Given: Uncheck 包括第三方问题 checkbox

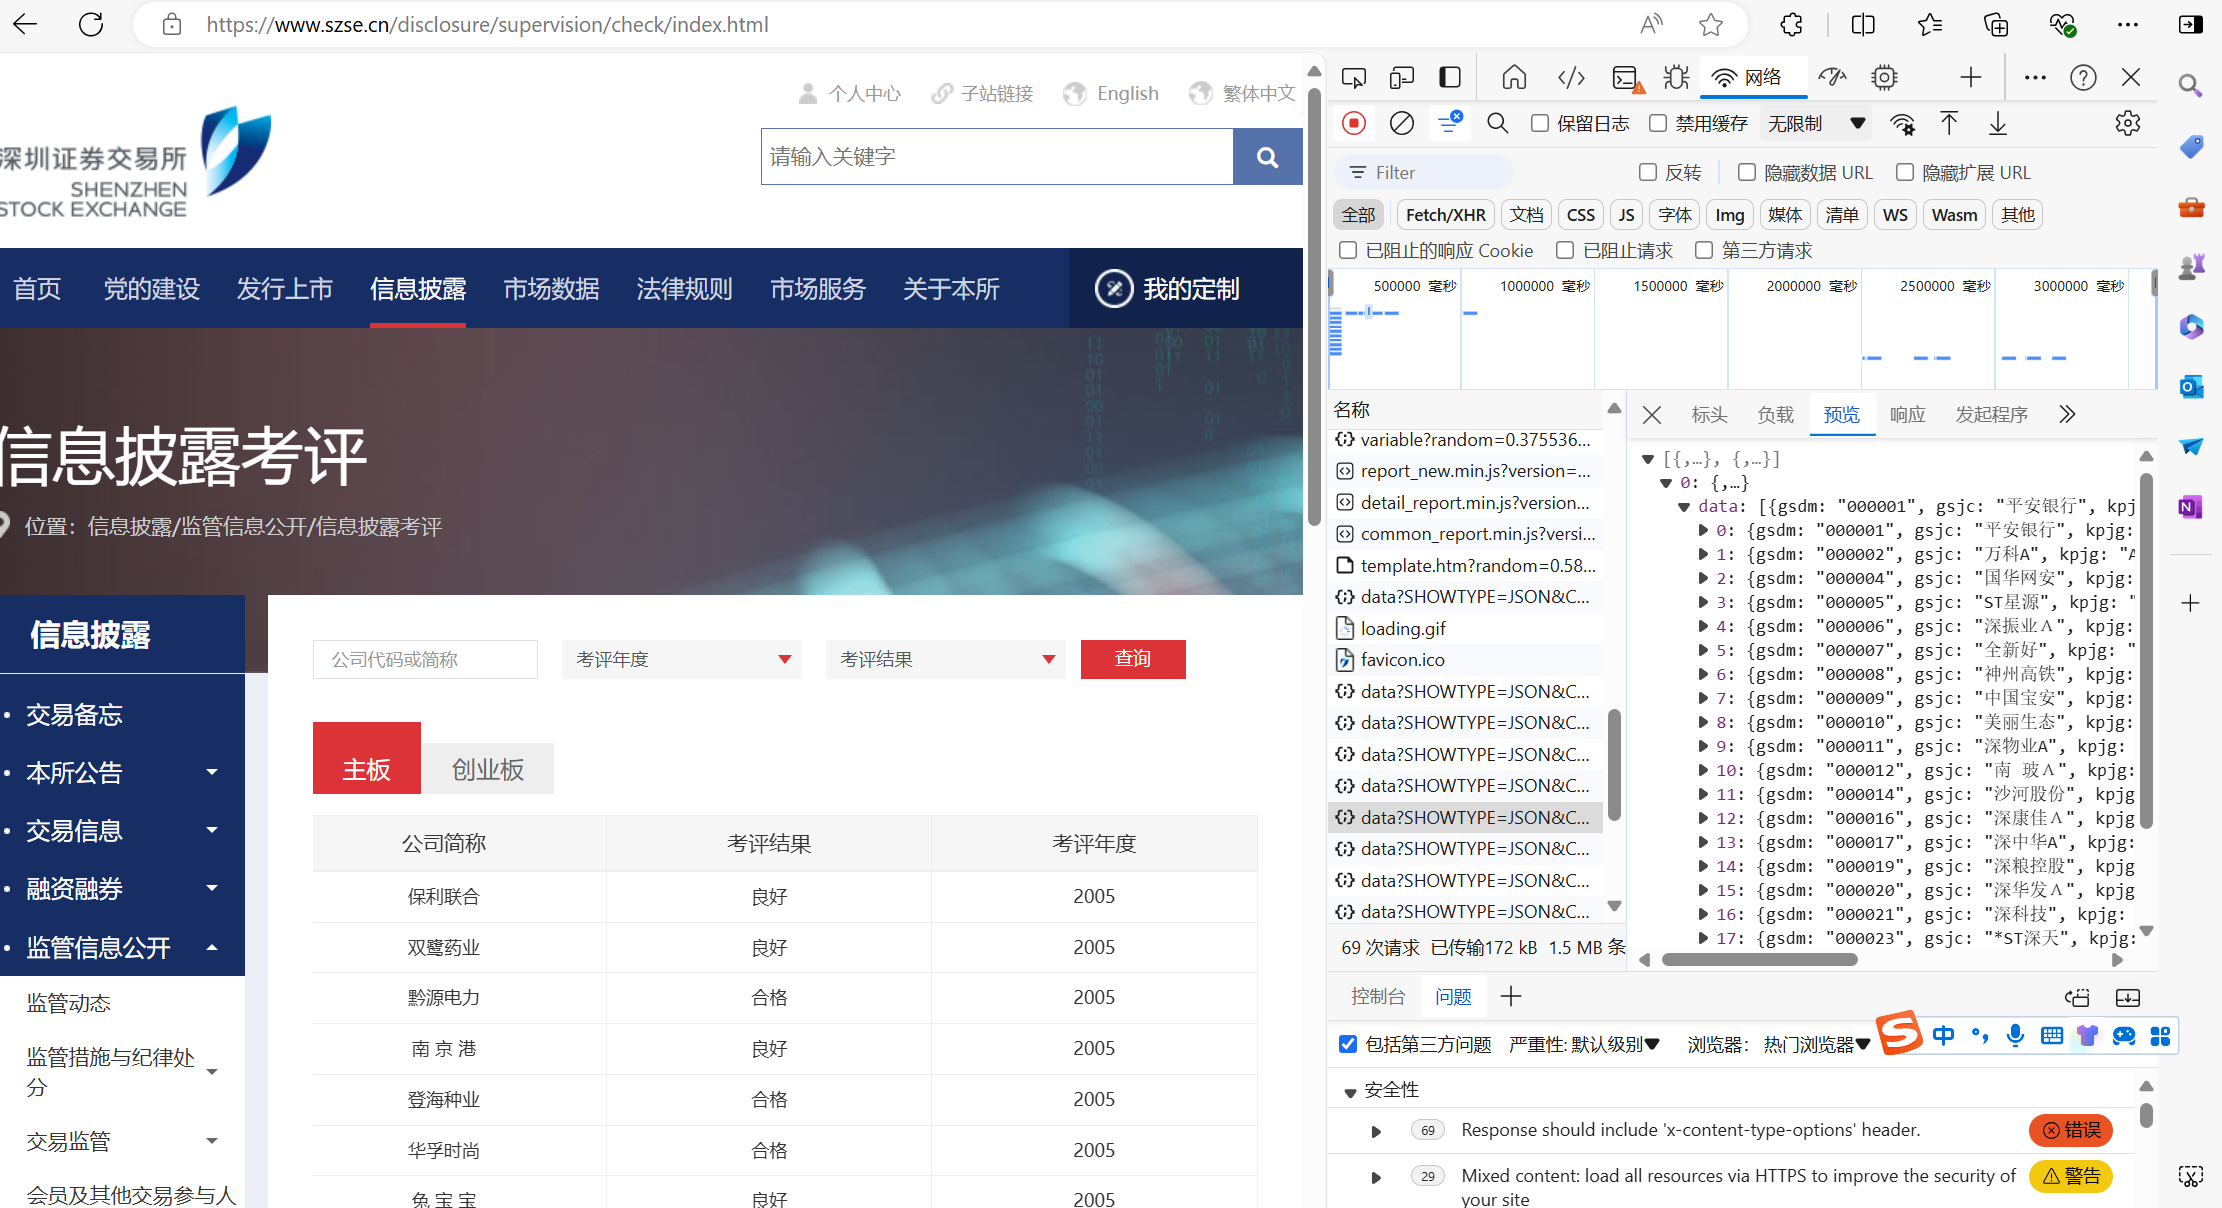Looking at the screenshot, I should tap(1348, 1044).
